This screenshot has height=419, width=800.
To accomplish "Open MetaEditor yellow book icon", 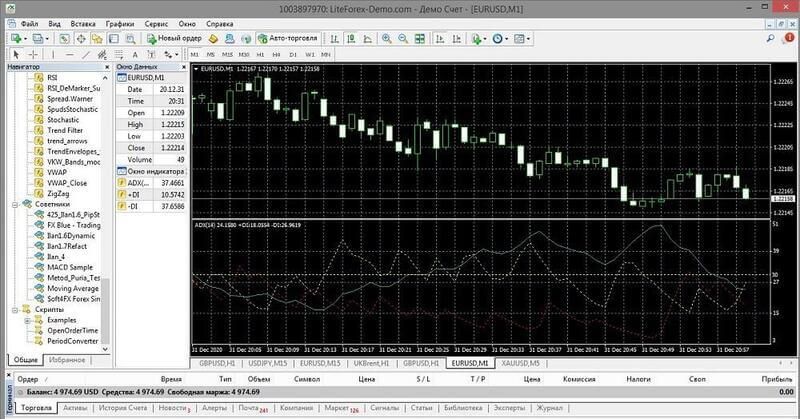I will pos(213,38).
